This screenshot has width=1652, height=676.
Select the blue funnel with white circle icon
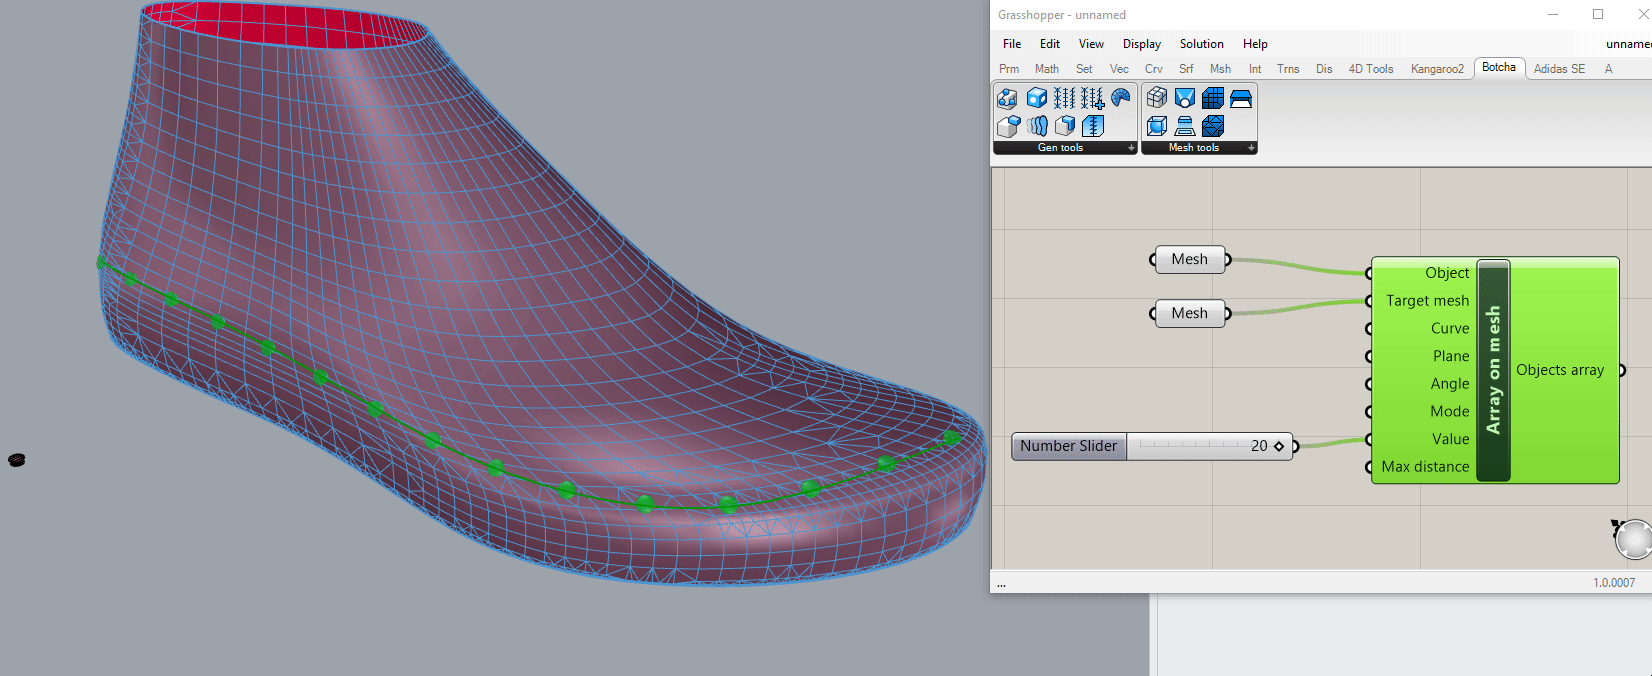pos(1185,98)
